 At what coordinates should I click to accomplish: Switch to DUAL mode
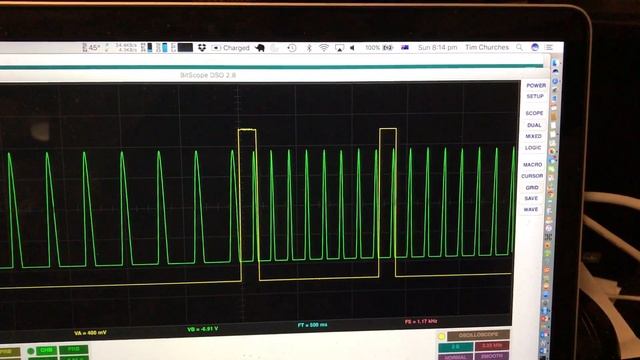pyautogui.click(x=534, y=125)
